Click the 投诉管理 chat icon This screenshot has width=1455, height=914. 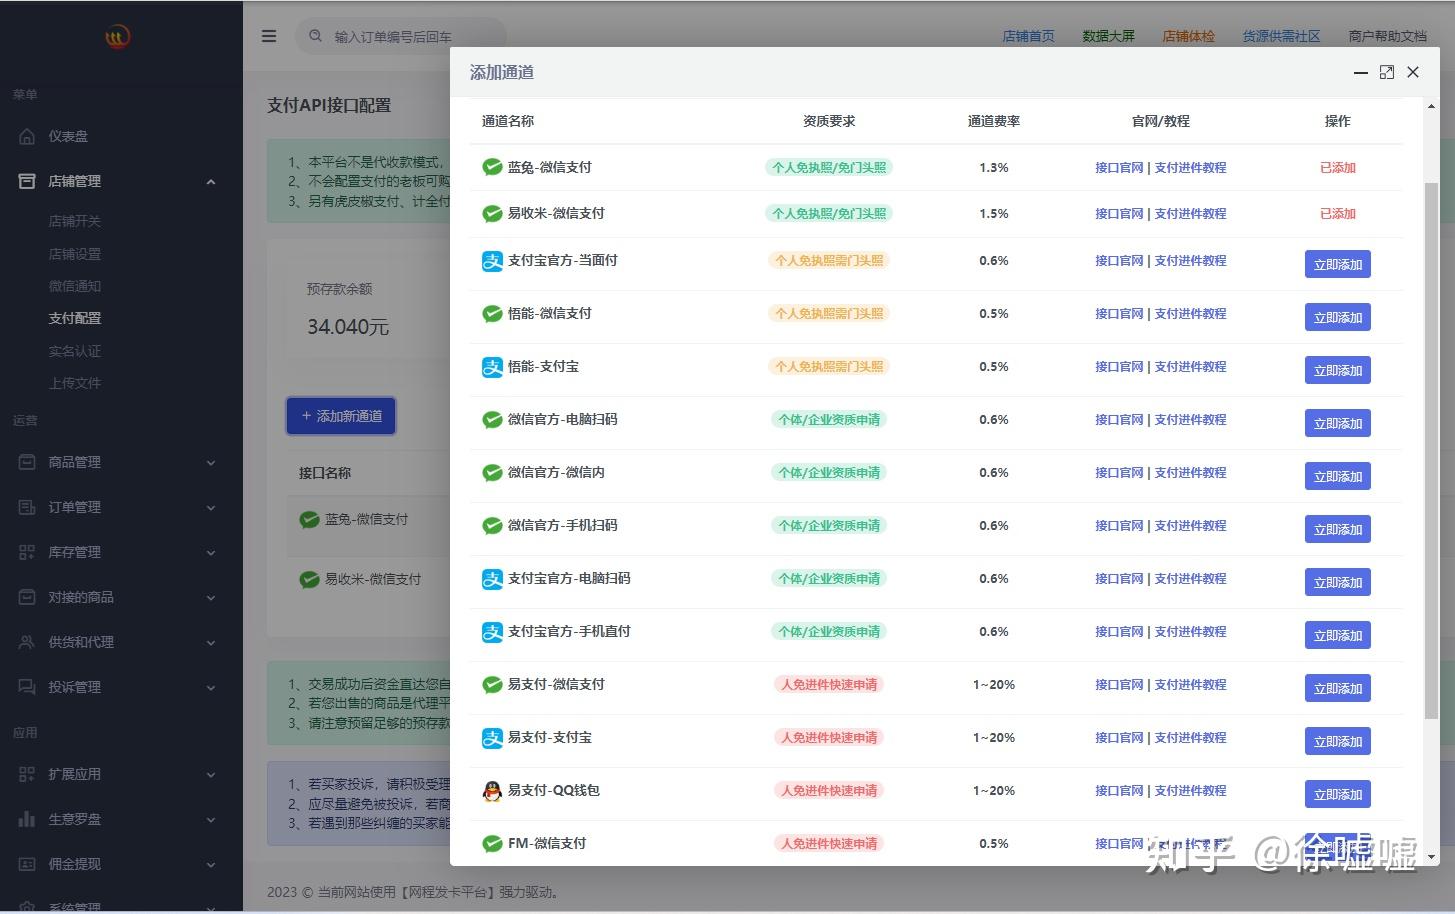click(x=27, y=687)
